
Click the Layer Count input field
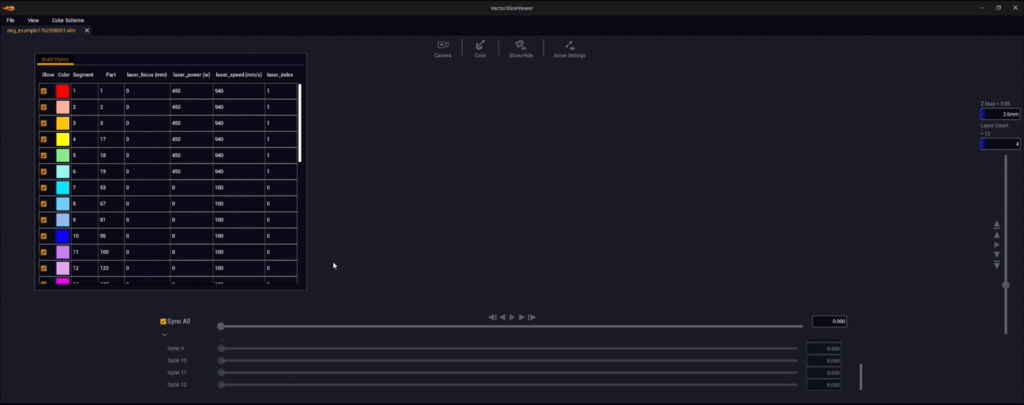(x=1000, y=144)
